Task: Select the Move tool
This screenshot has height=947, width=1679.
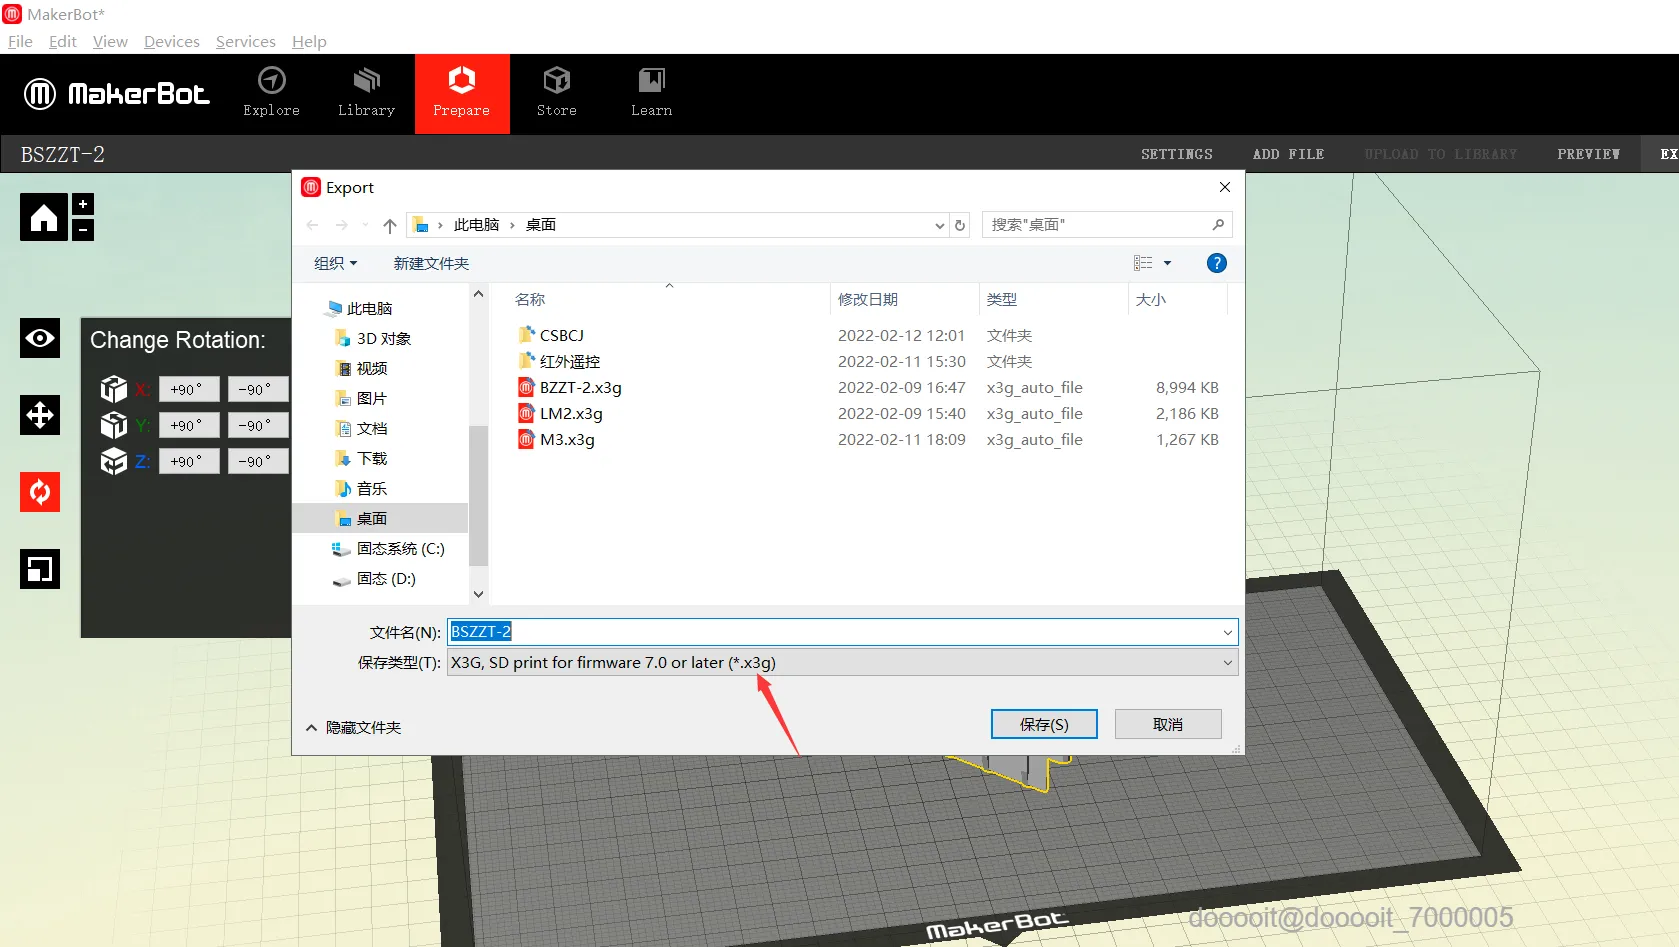Action: click(40, 415)
